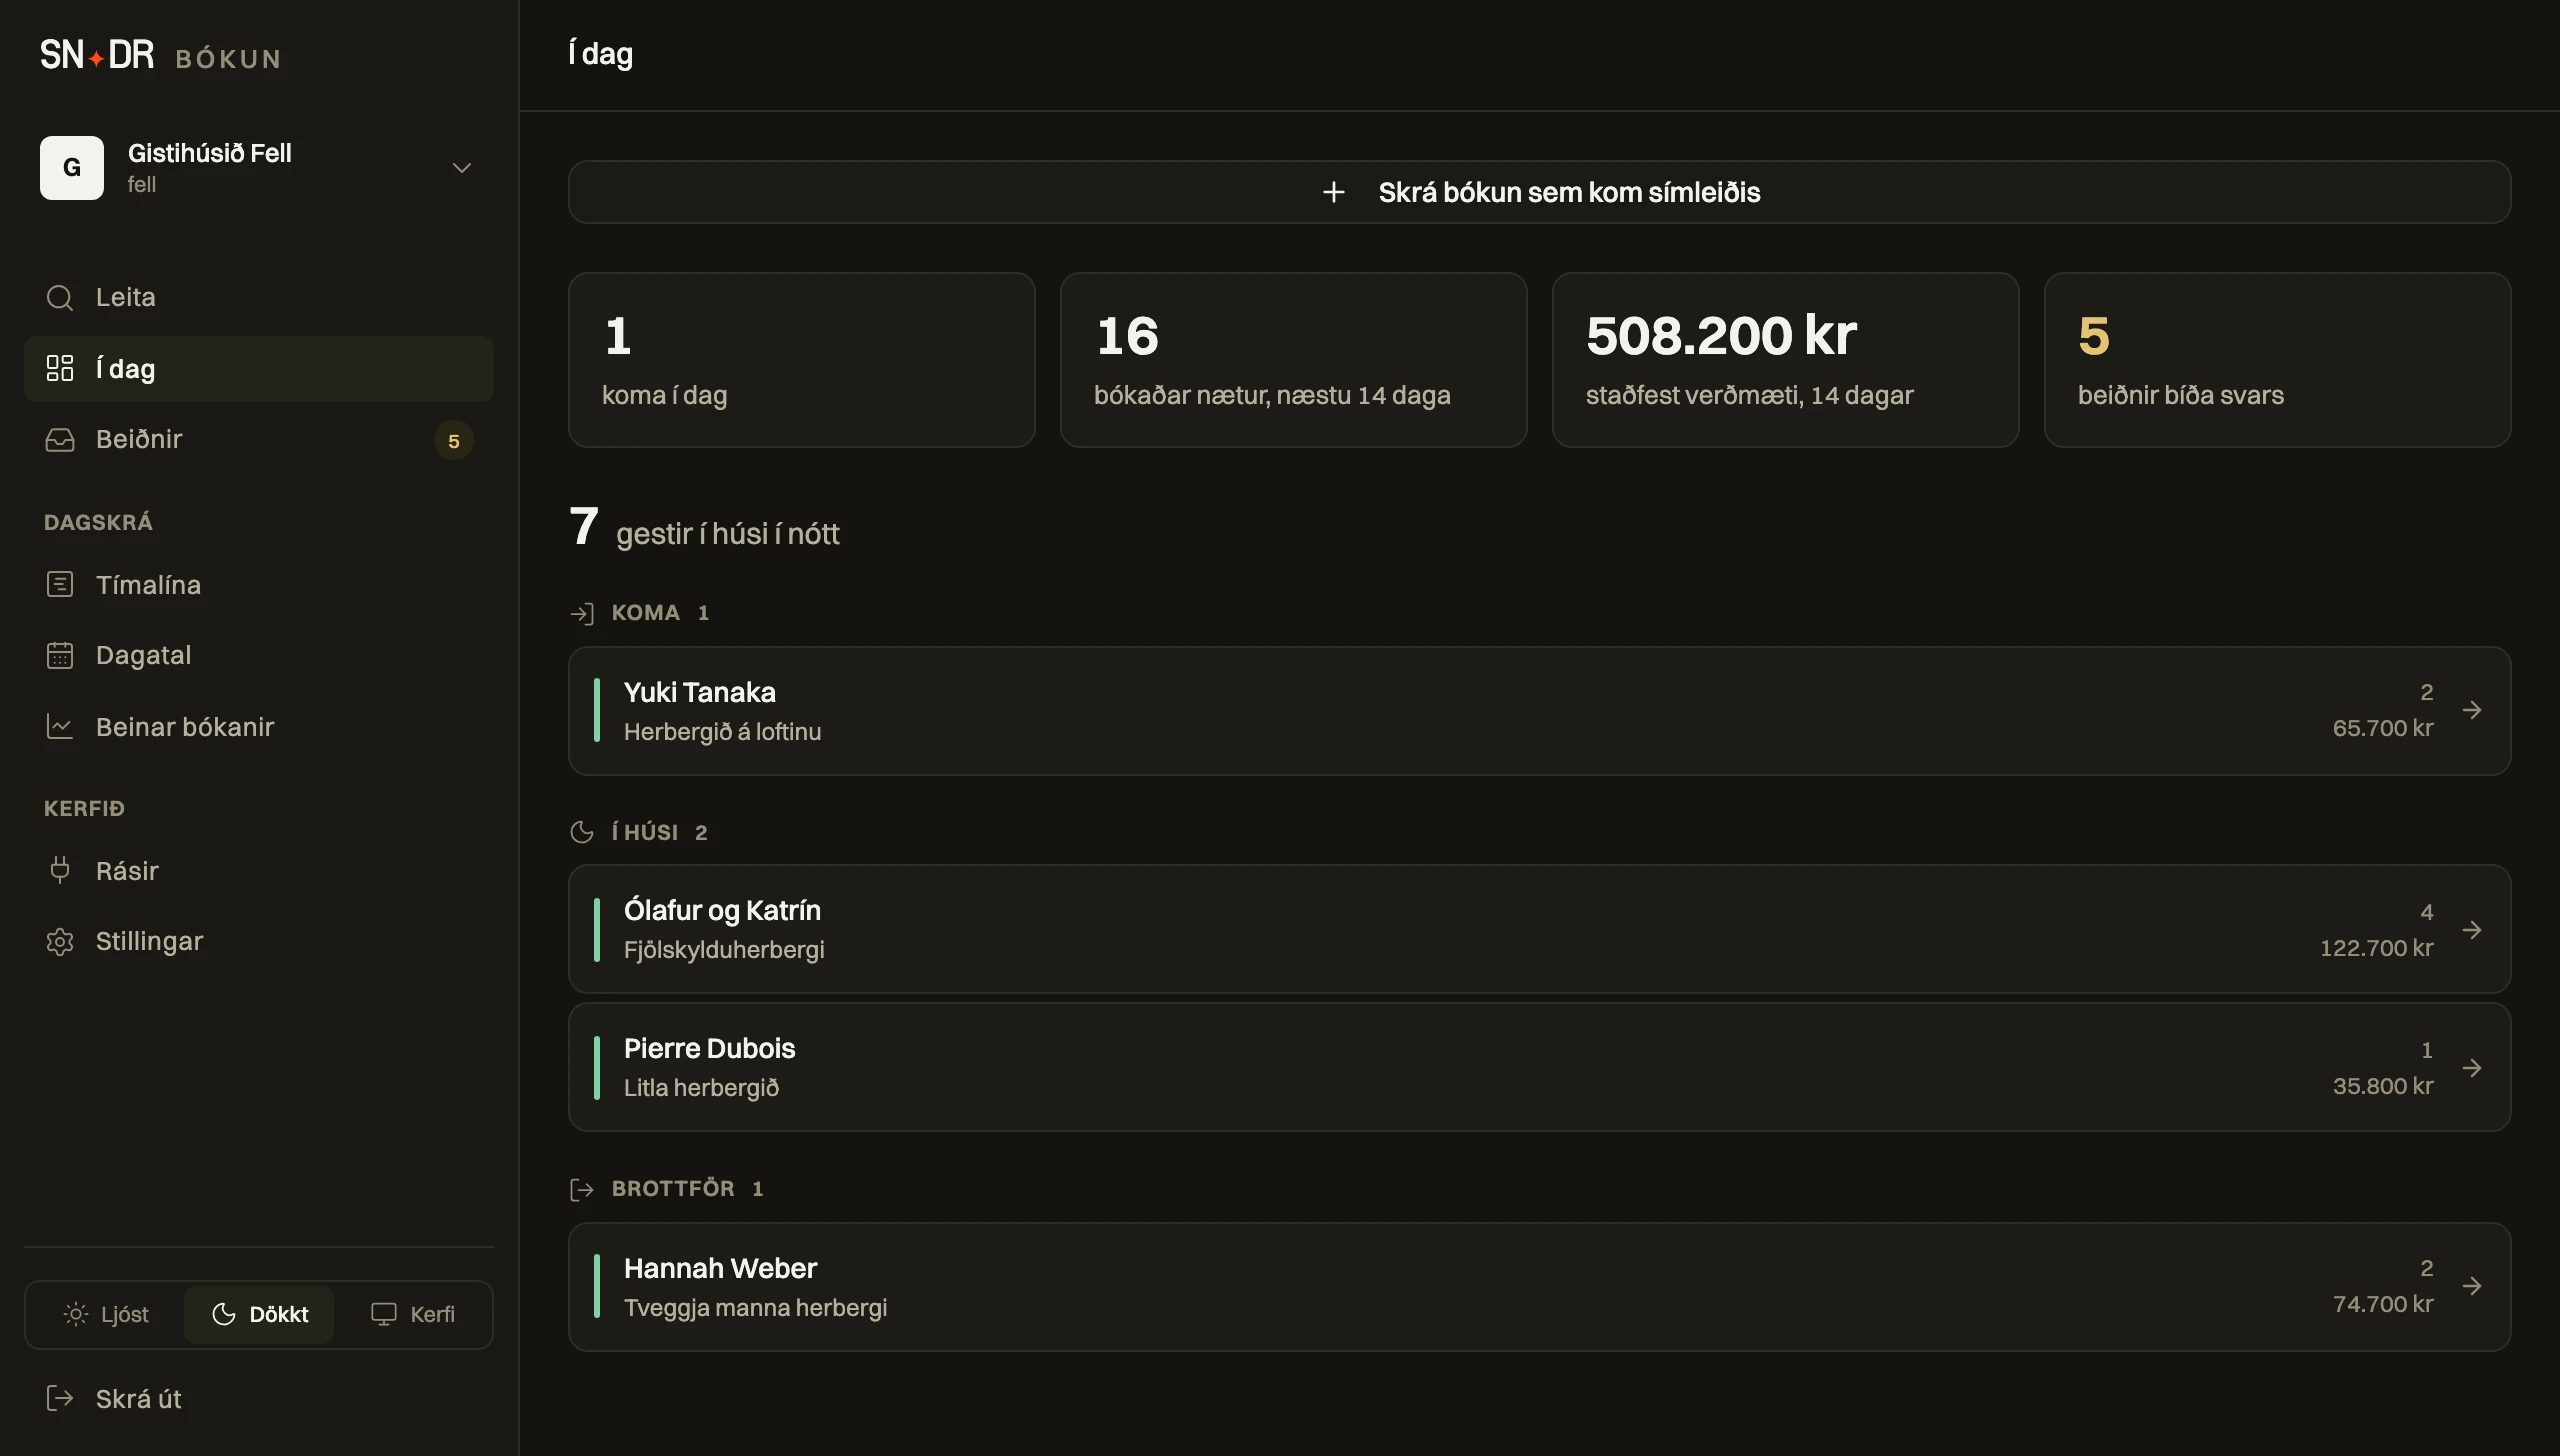This screenshot has width=2560, height=1456.
Task: Click the Stillingar gear icon
Action: [60, 942]
